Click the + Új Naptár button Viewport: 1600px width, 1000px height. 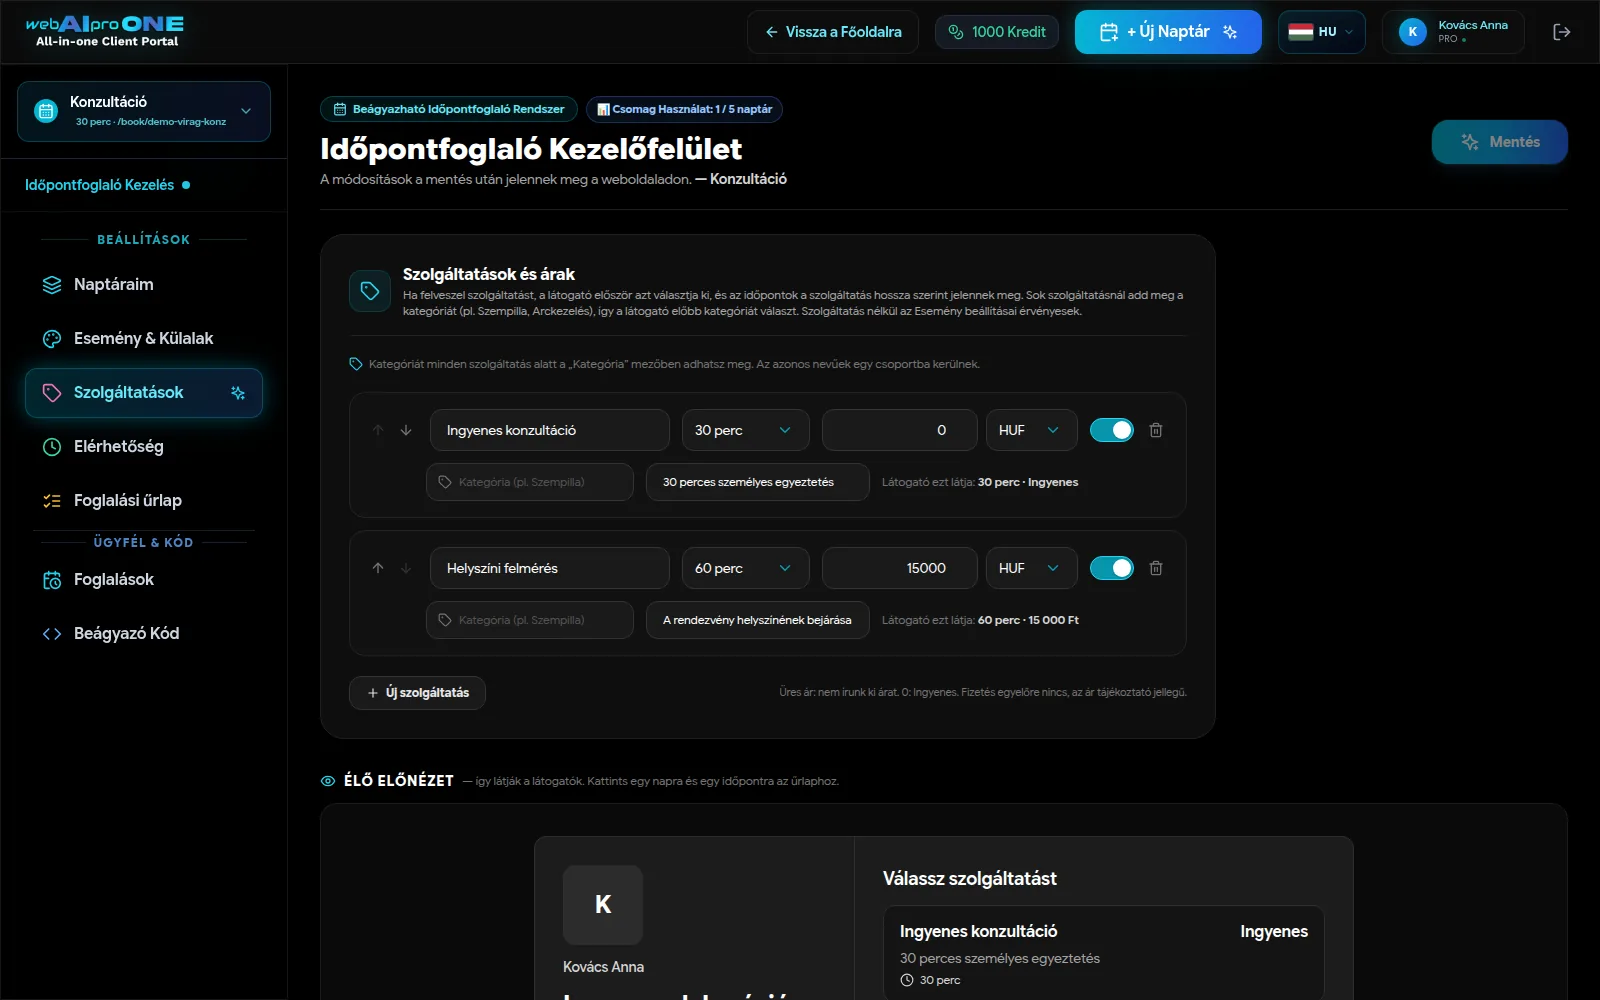coord(1168,32)
